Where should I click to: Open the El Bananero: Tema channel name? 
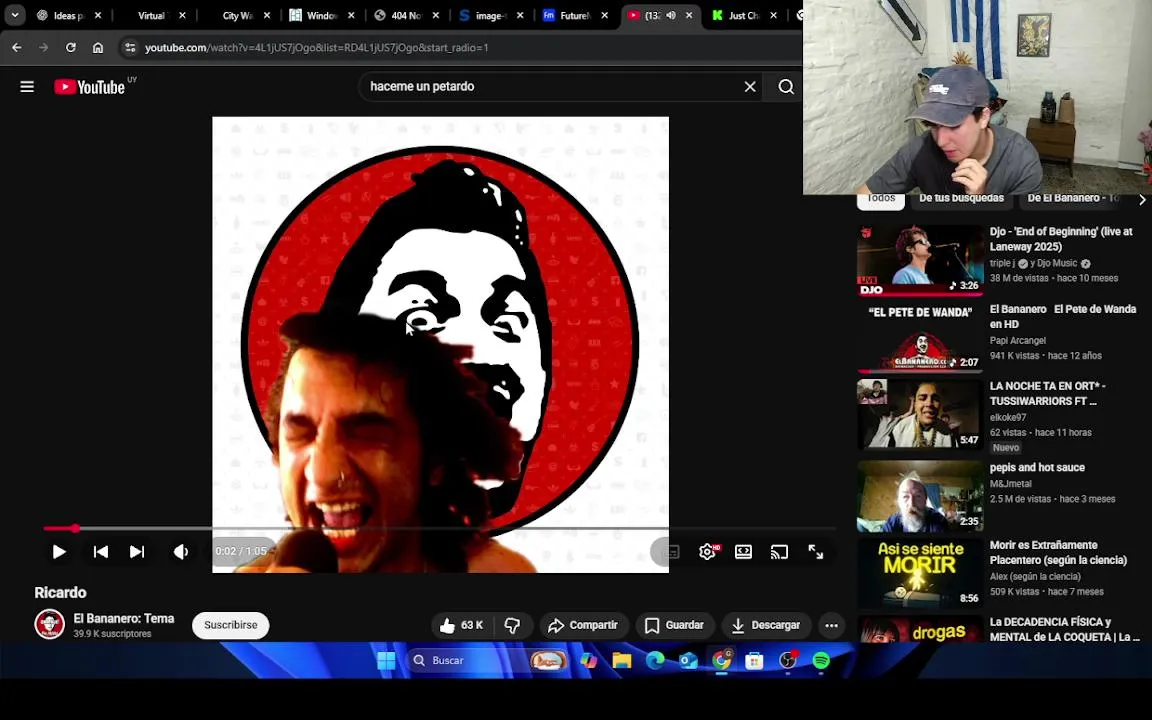123,619
